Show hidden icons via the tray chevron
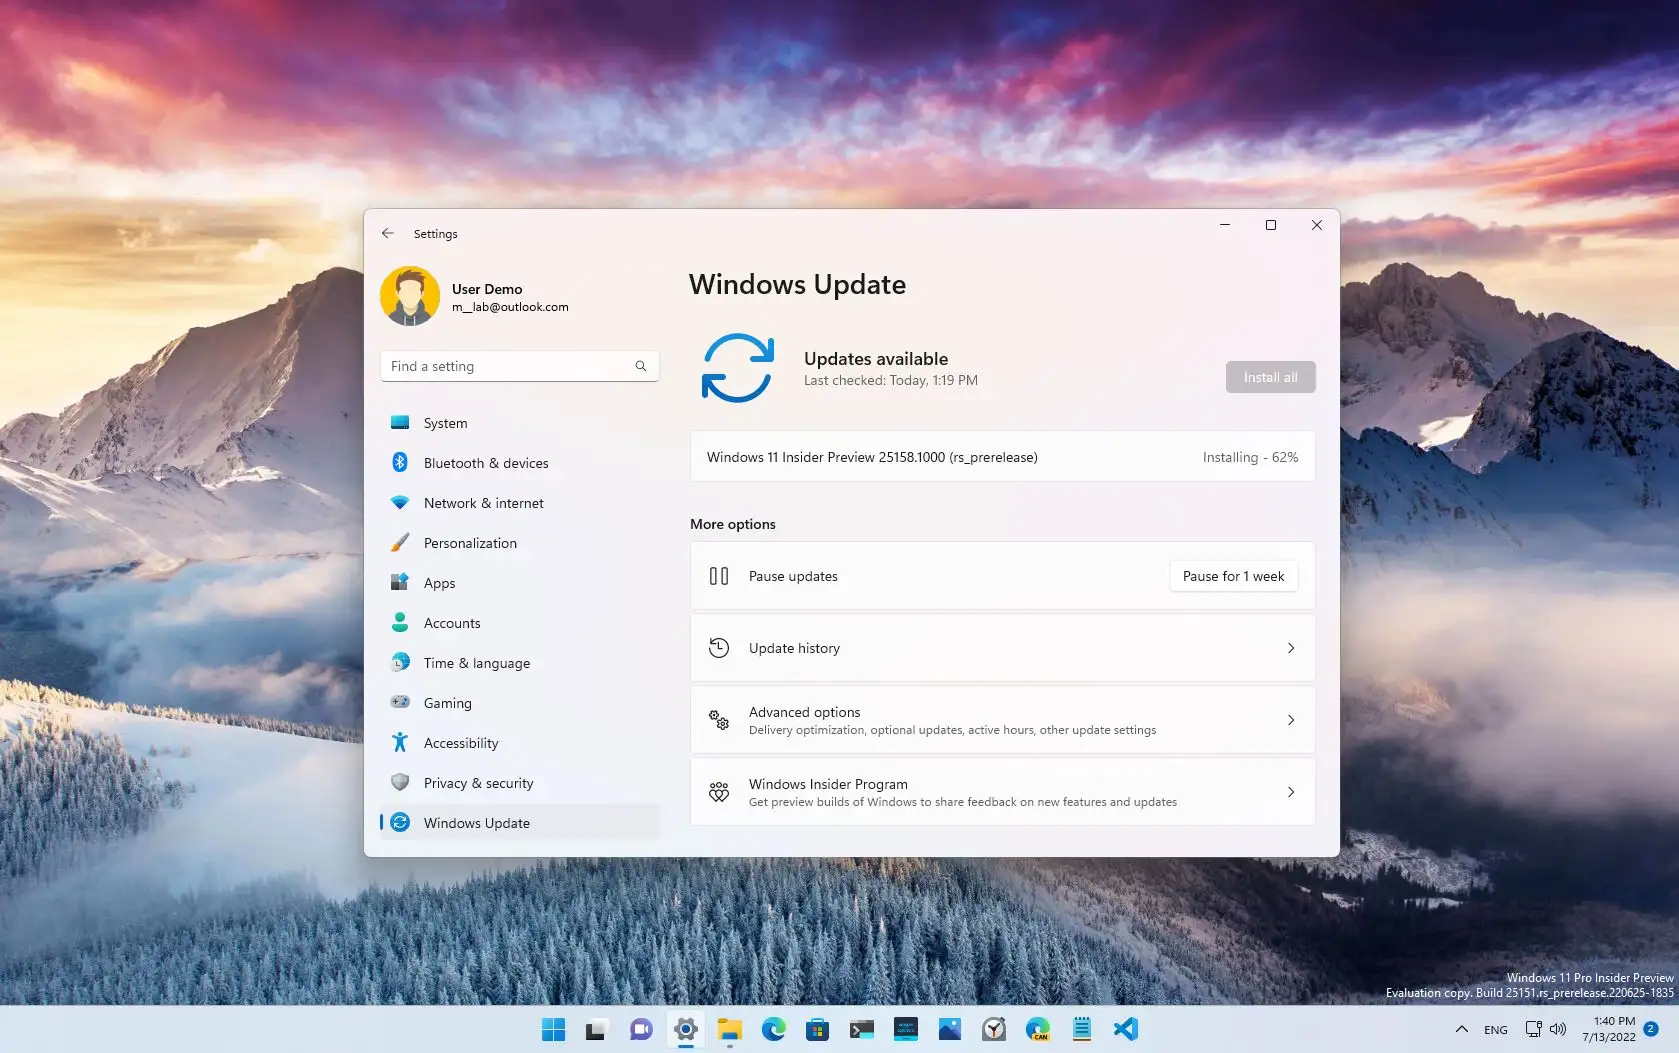Screen dimensions: 1679x1053 1461,1029
